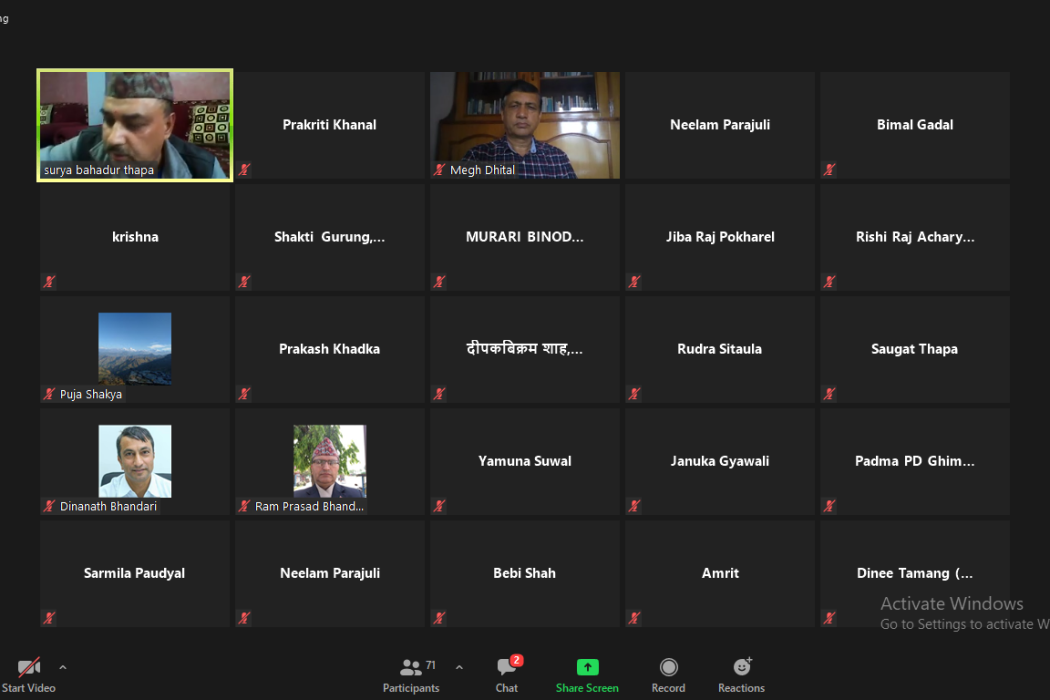
Task: Click Ram Prasad Bhand's profile photo
Action: pos(329,461)
